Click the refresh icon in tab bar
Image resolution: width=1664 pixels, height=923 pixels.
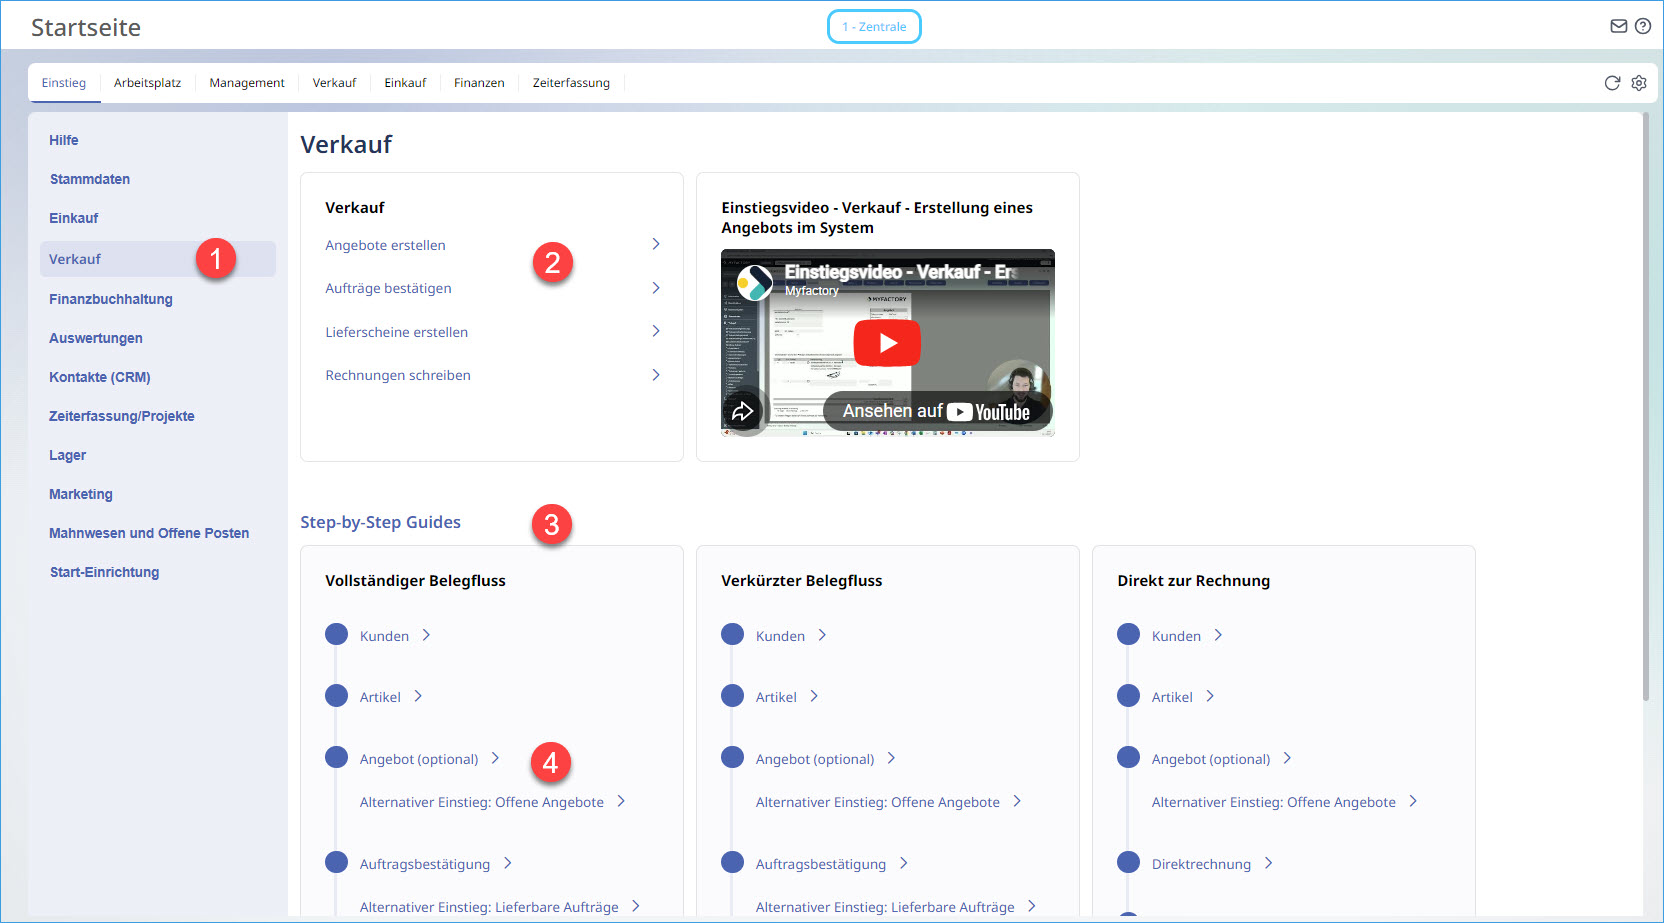(1612, 83)
